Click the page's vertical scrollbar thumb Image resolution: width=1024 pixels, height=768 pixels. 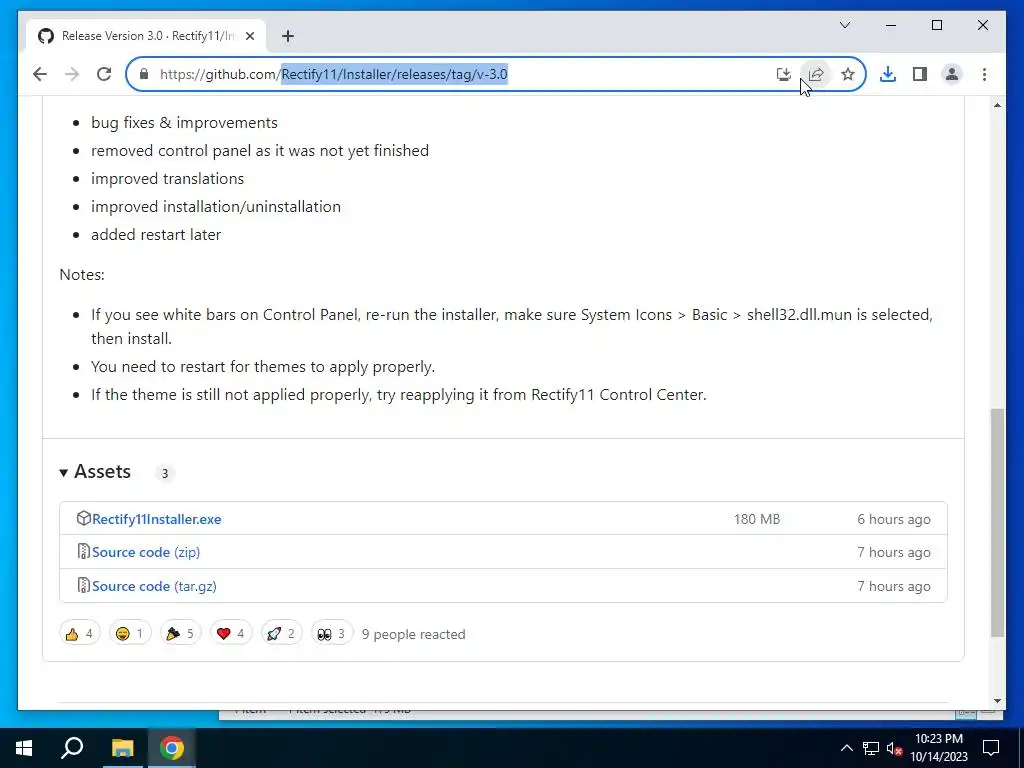click(997, 522)
